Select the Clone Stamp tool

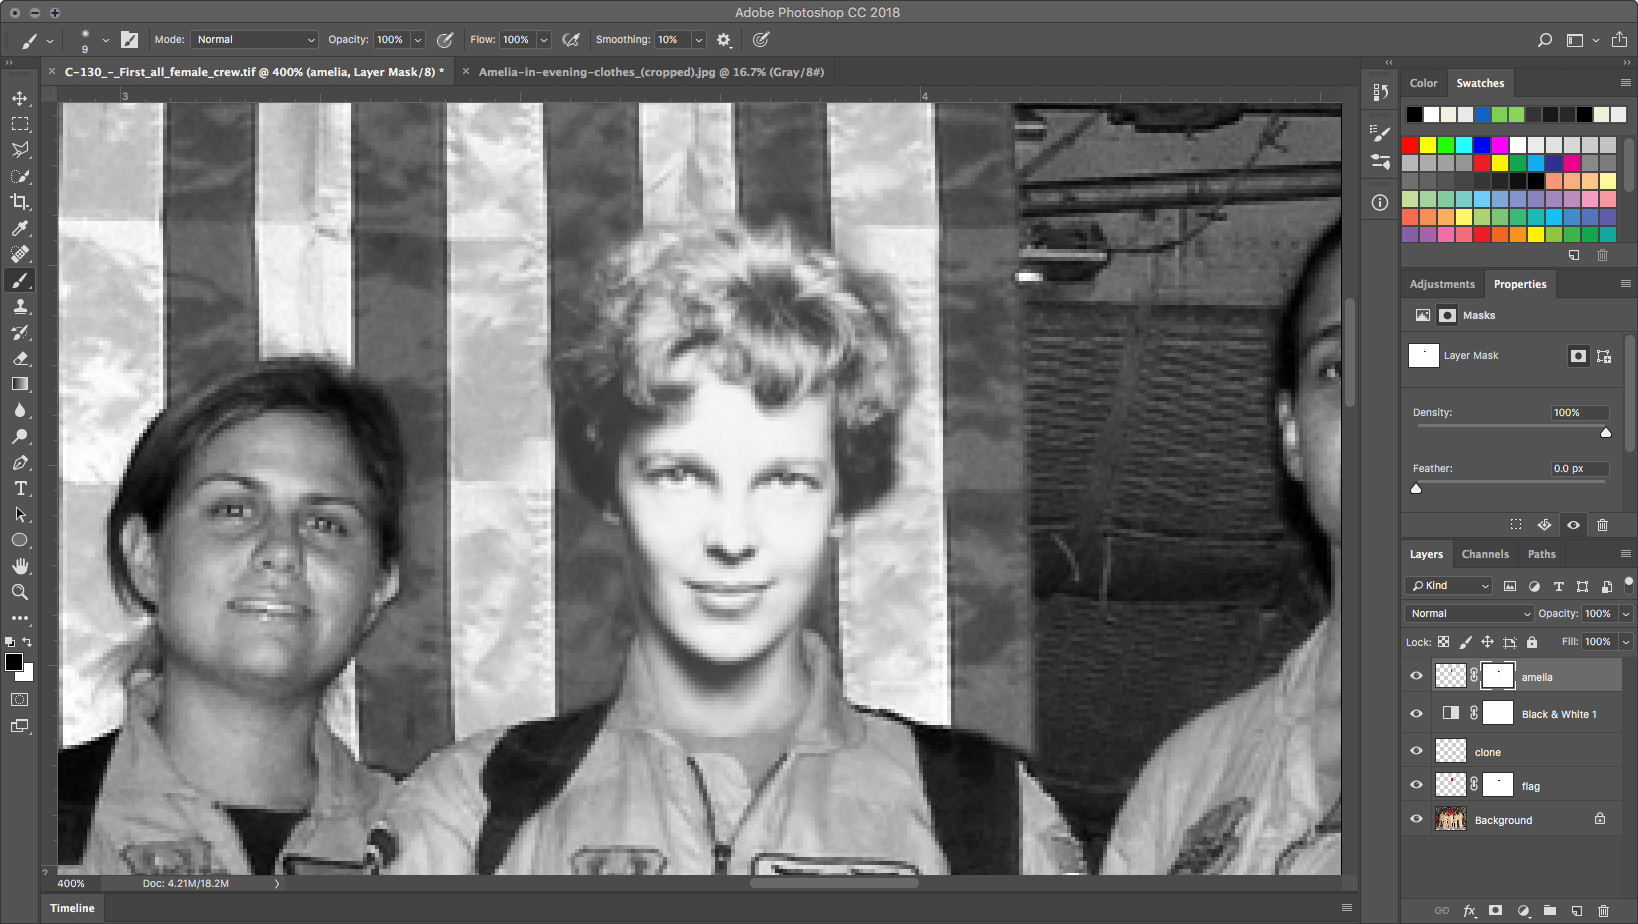tap(20, 306)
